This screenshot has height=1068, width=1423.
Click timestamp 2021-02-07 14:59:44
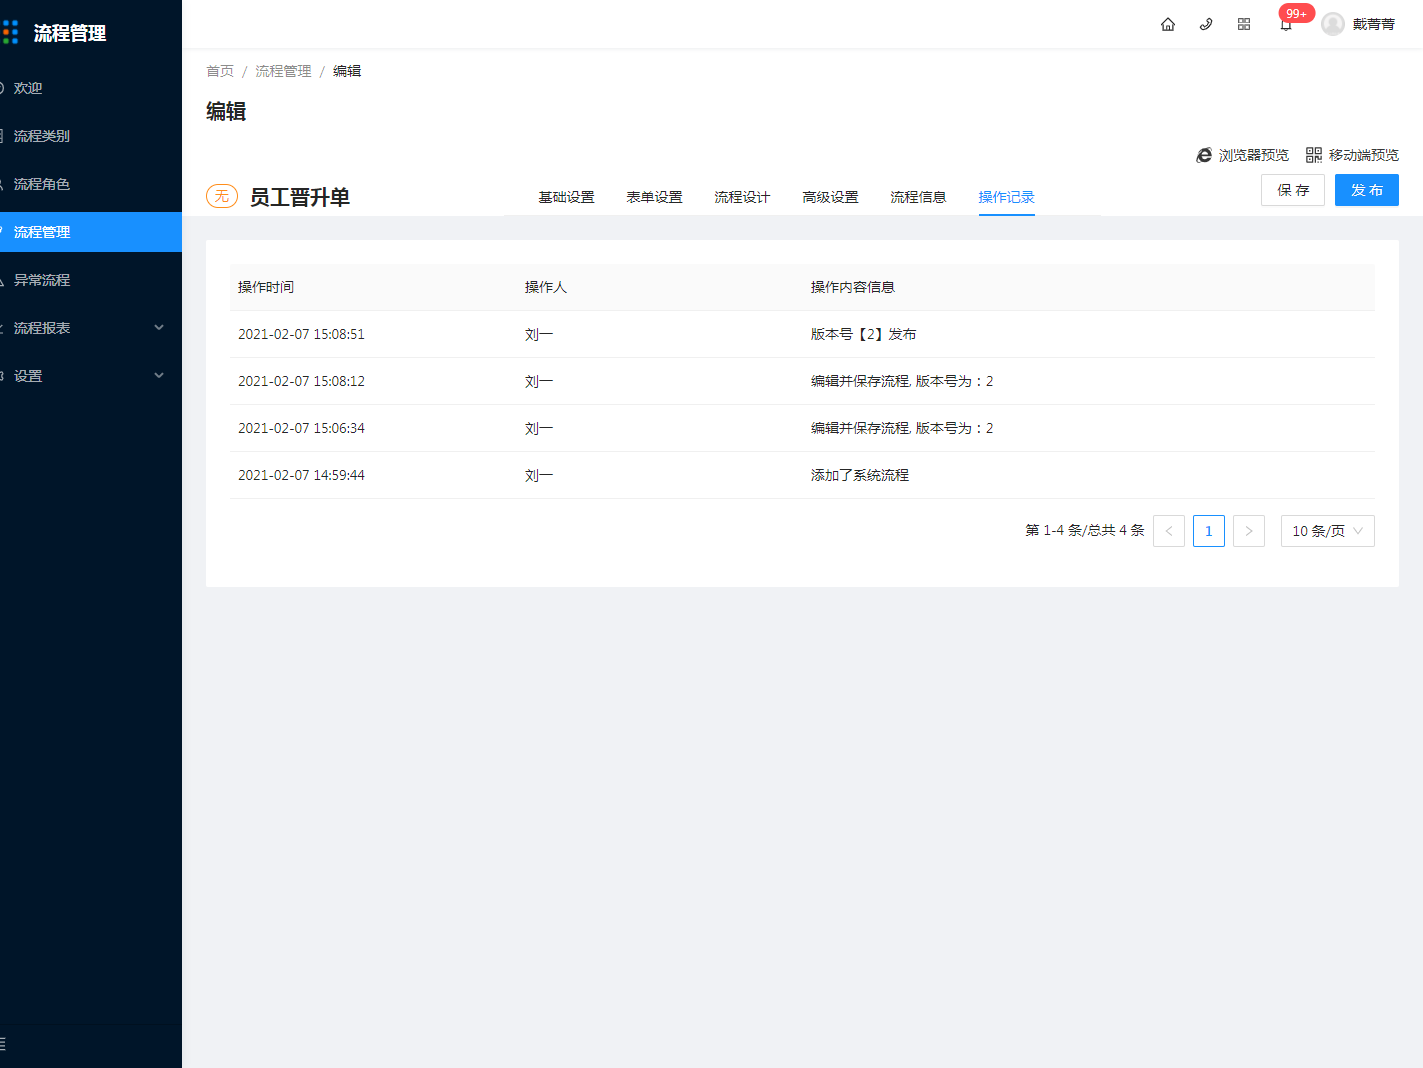pos(301,475)
